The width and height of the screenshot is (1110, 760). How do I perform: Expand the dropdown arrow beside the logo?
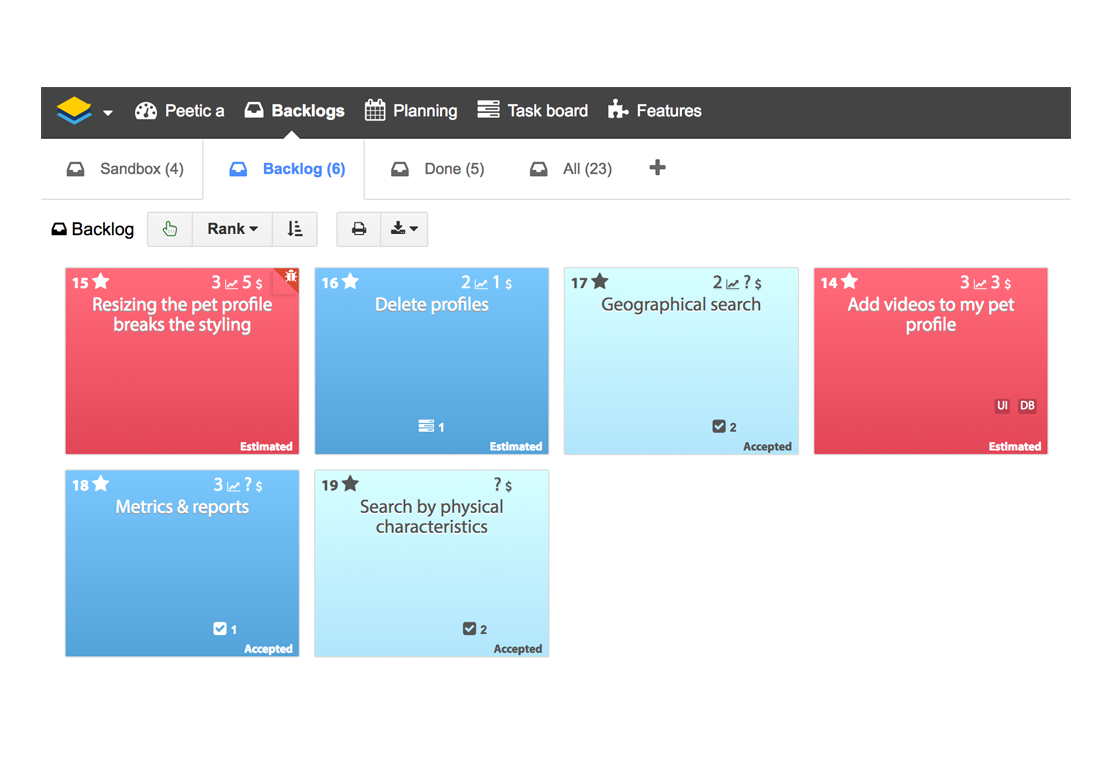[108, 113]
